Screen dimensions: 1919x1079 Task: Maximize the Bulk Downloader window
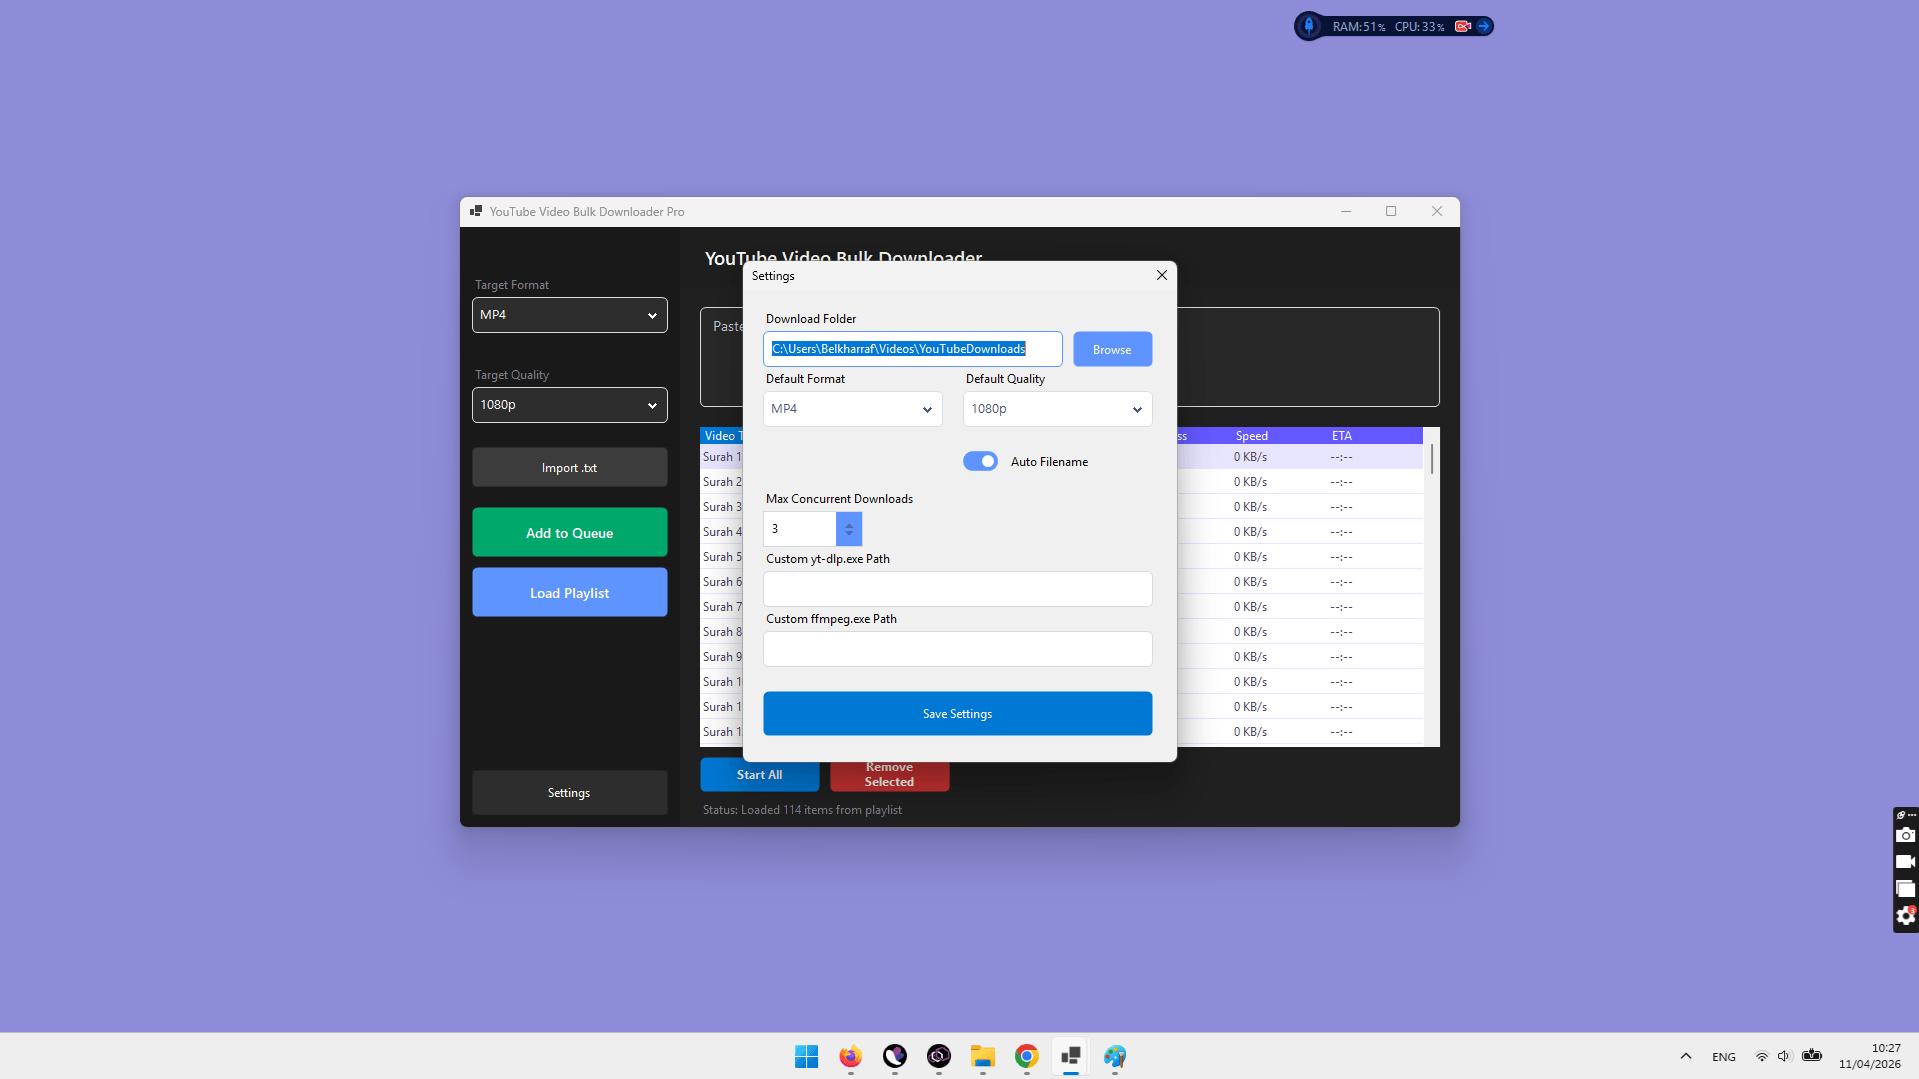(1390, 211)
